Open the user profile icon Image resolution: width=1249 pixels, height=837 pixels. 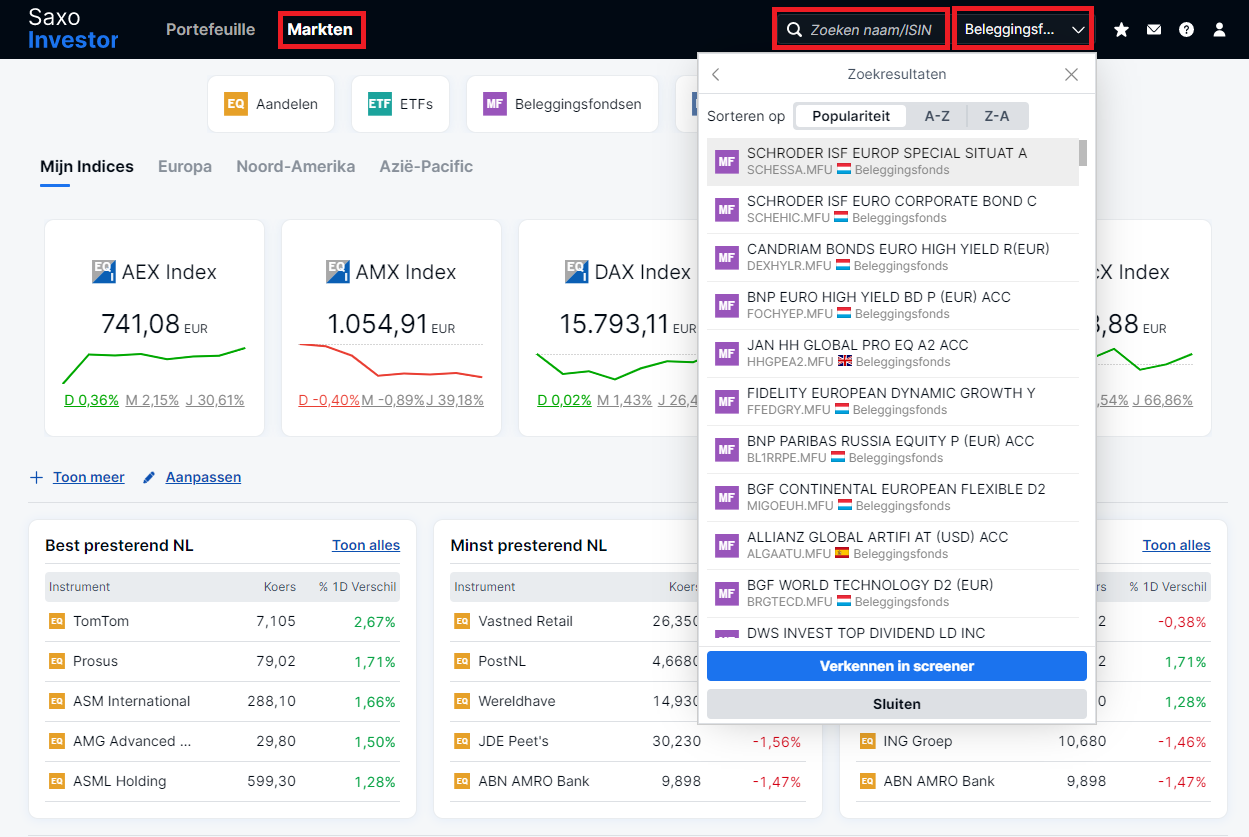1219,30
